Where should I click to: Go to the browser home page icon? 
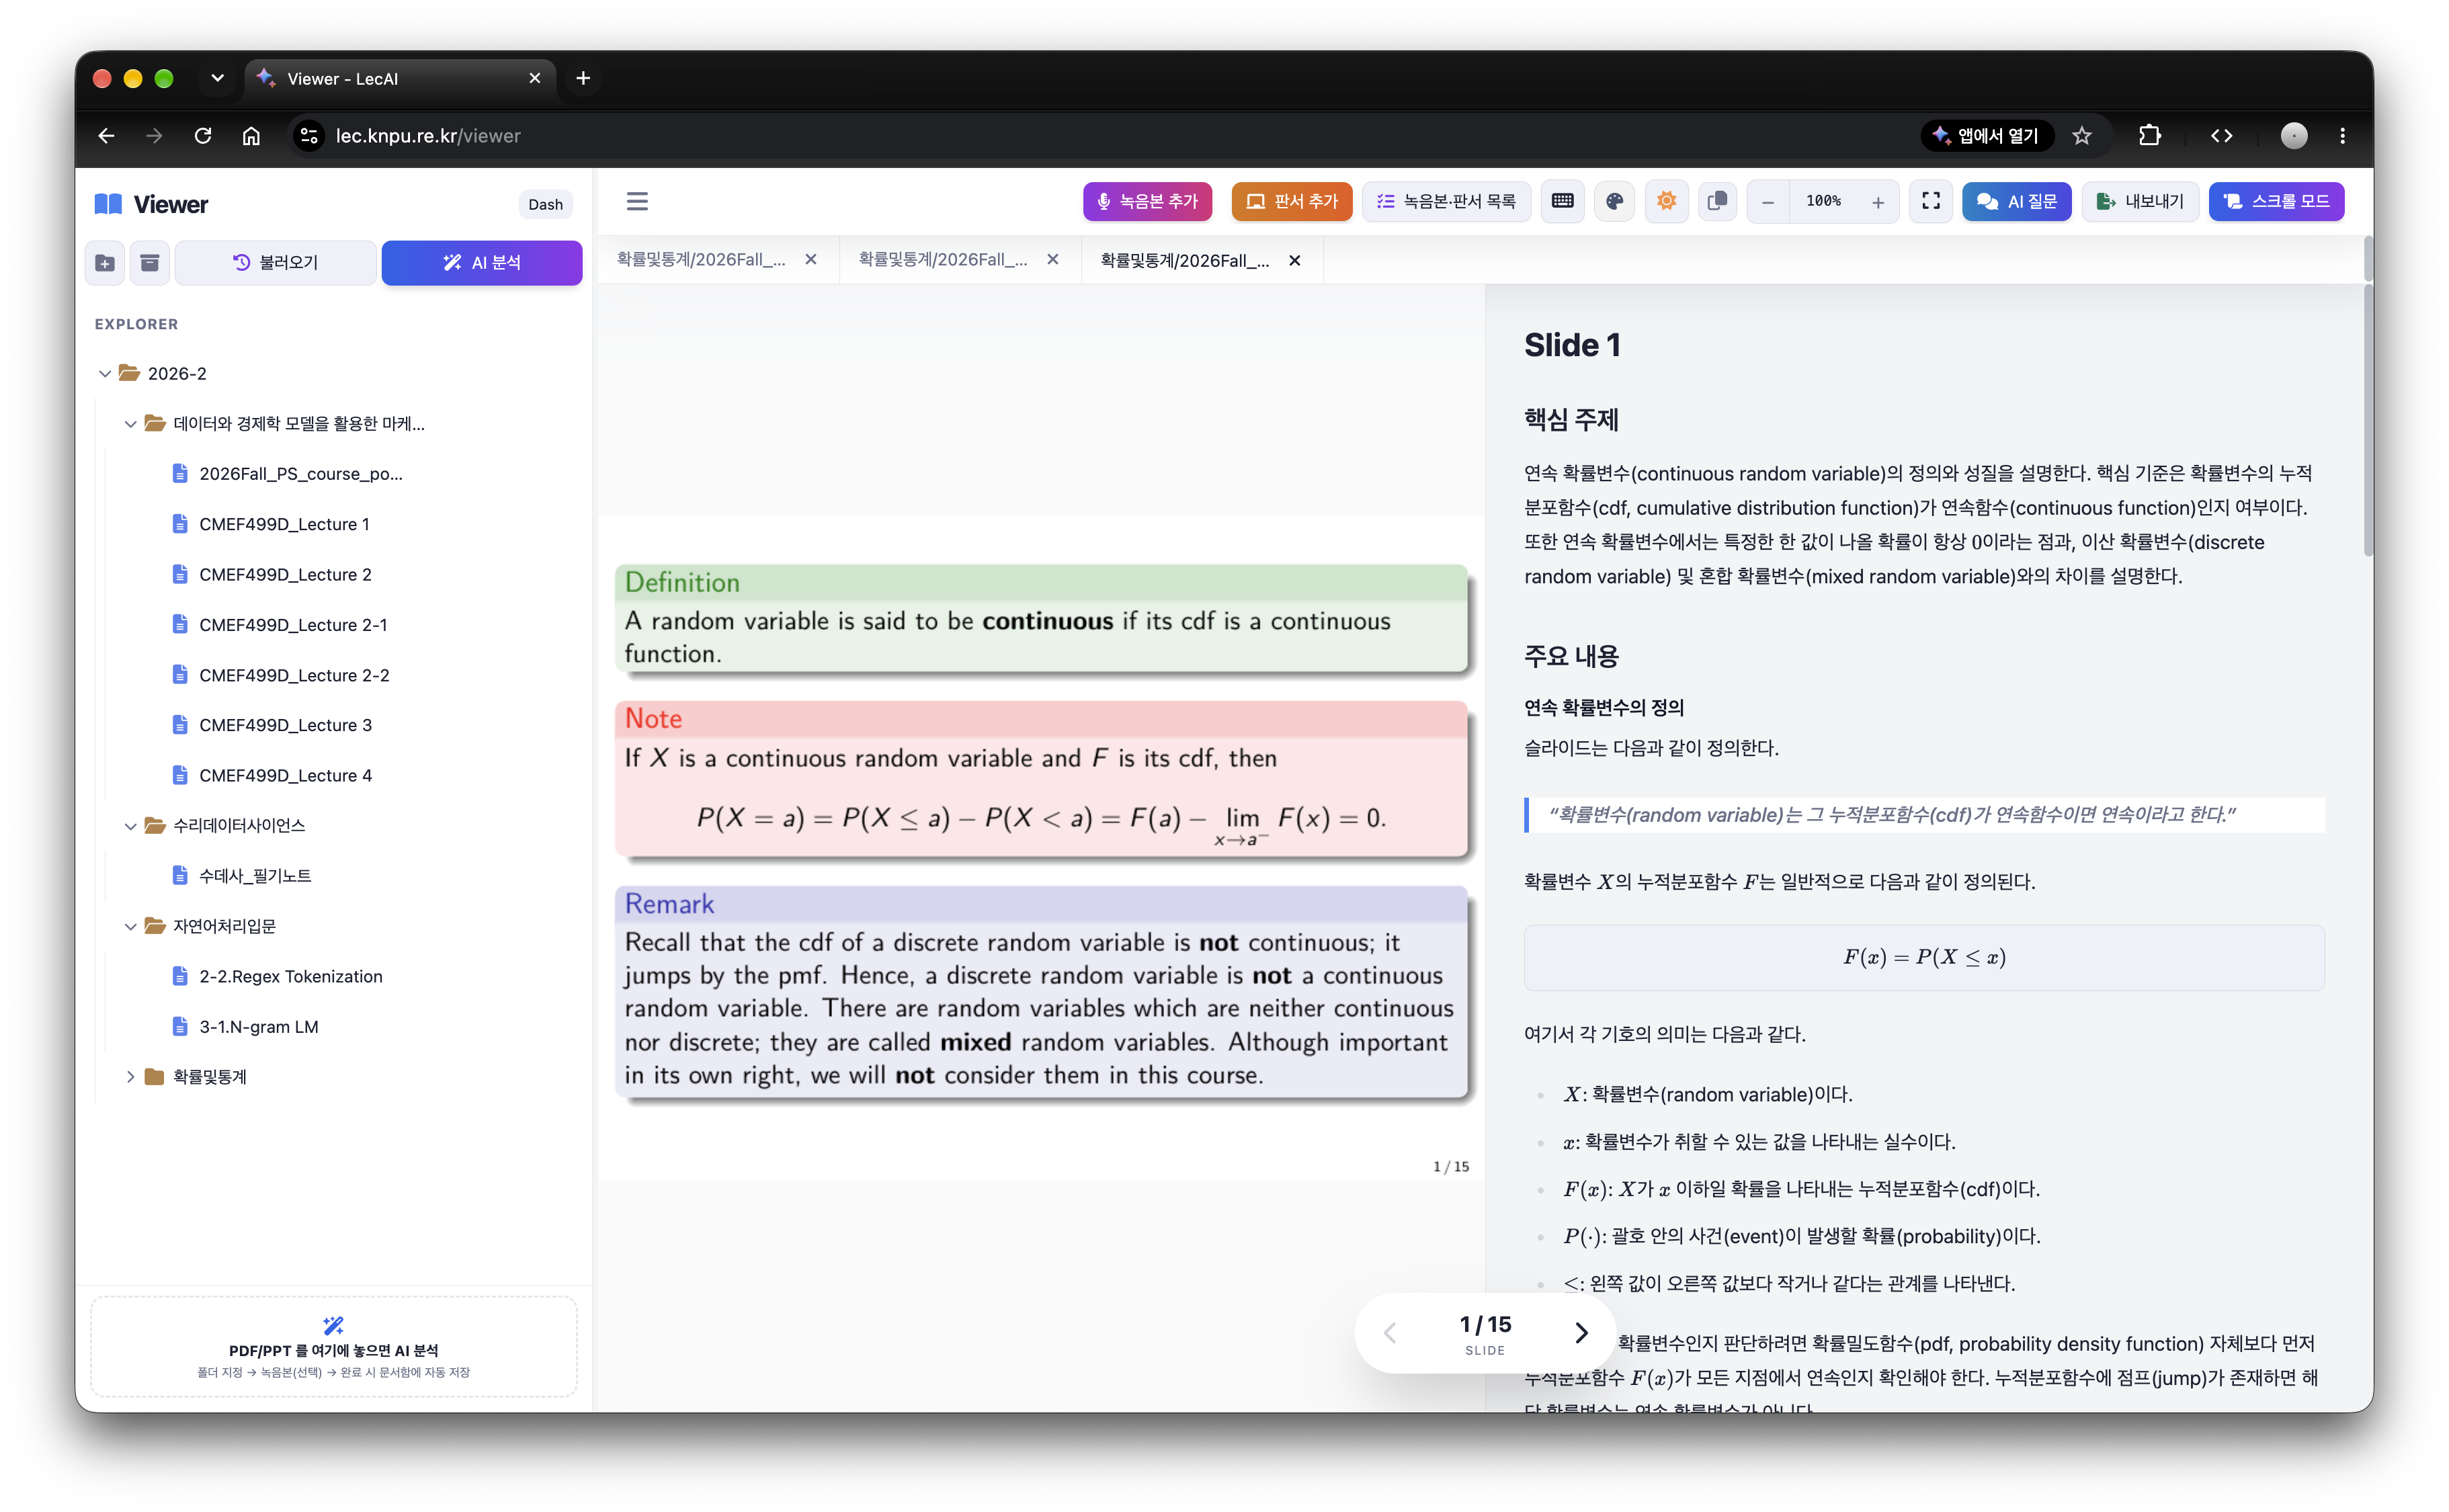[x=251, y=136]
